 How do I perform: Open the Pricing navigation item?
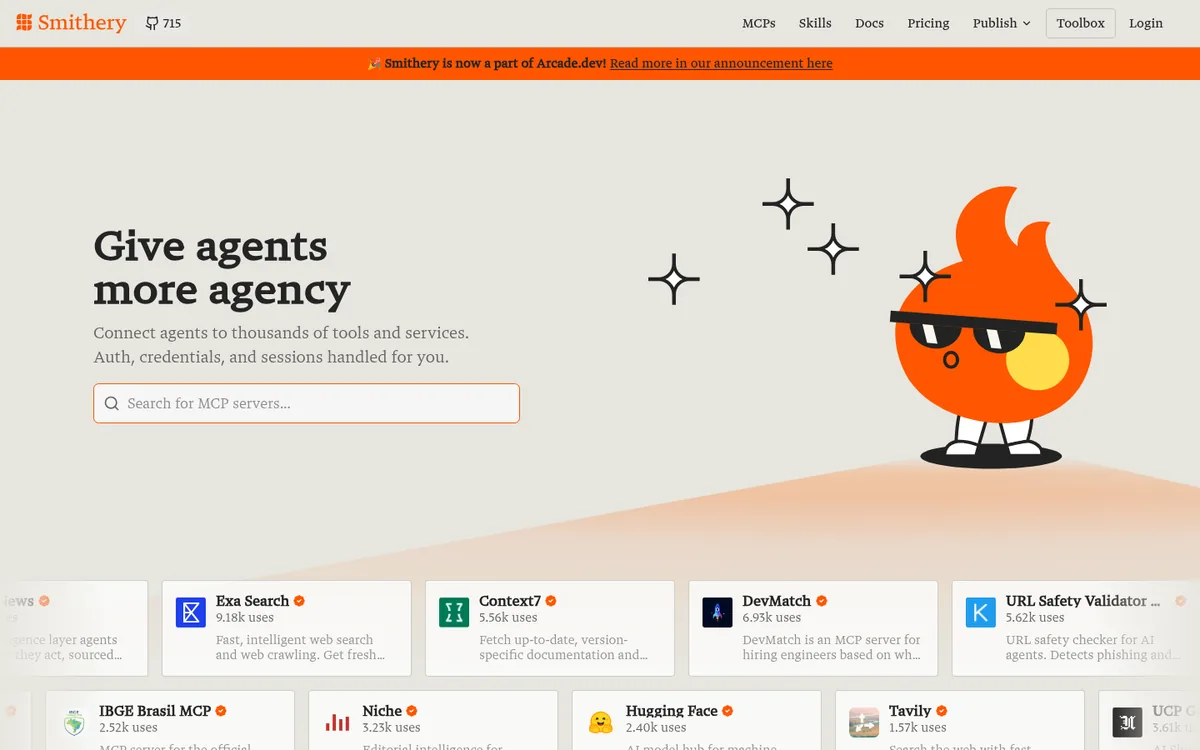928,23
